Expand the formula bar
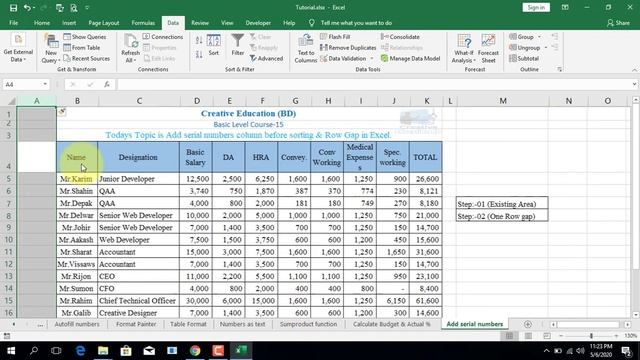Screen dimensions: 640x360 pyautogui.click(x=634, y=84)
